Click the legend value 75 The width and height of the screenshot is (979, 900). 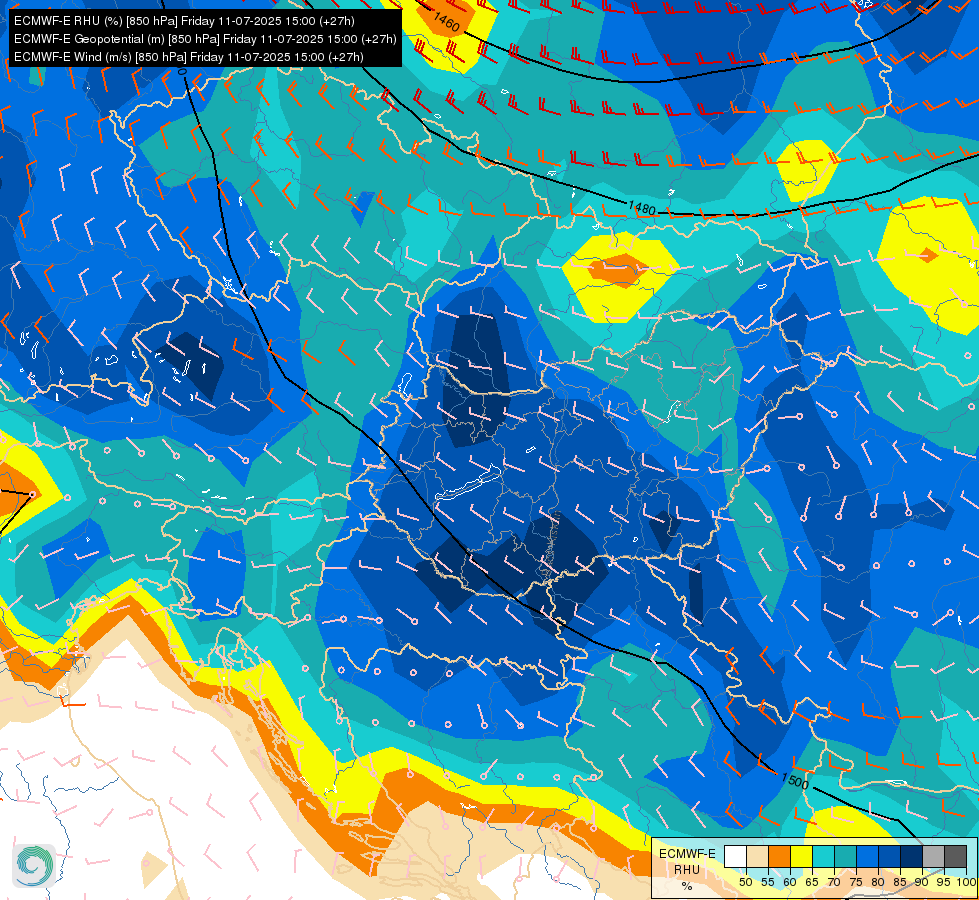pos(856,882)
